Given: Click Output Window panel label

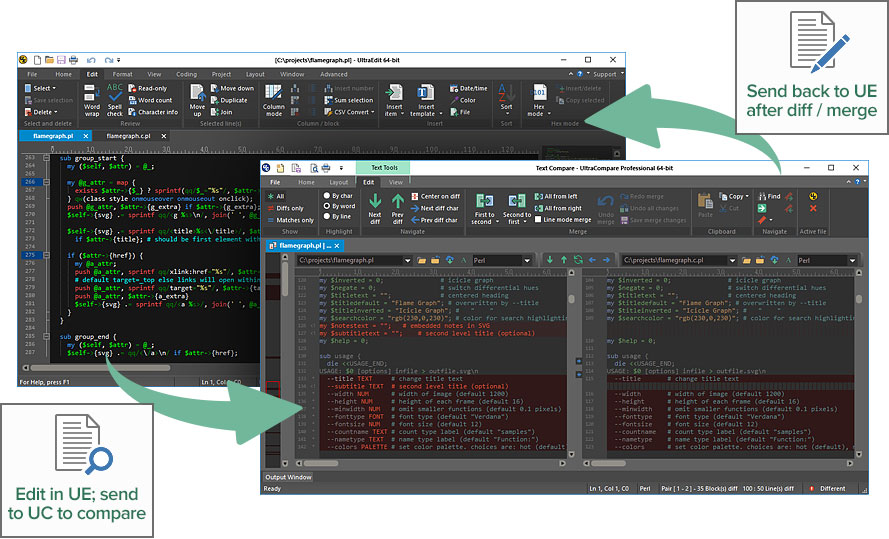Looking at the screenshot, I should tap(288, 477).
